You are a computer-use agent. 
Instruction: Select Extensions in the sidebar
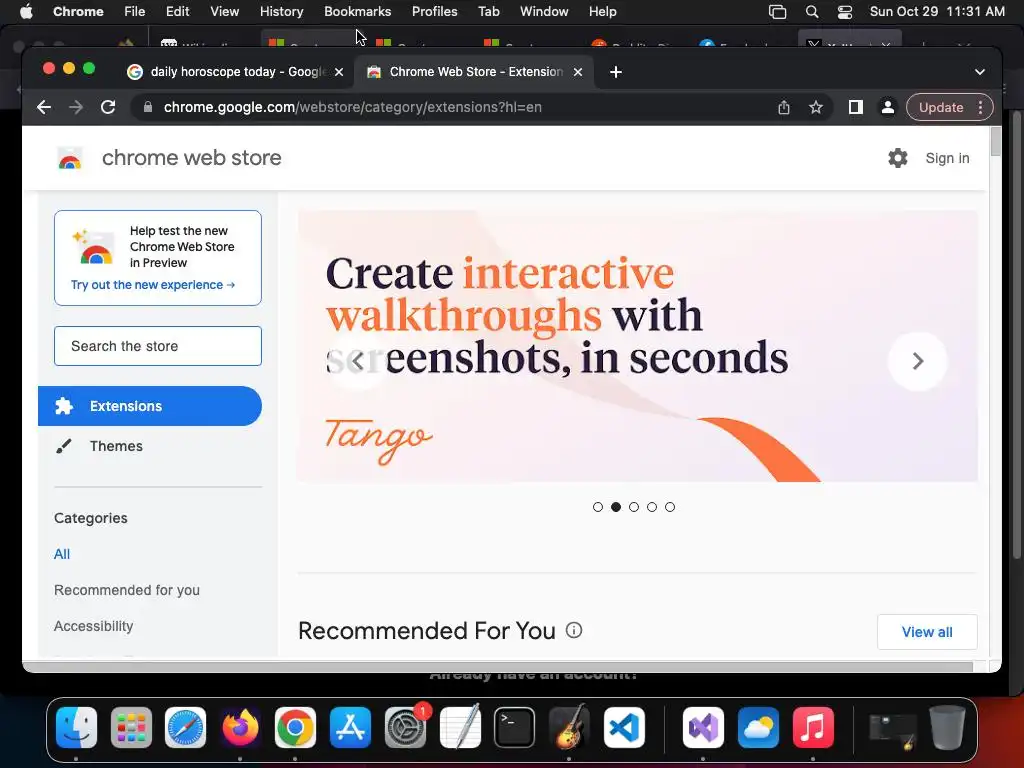pyautogui.click(x=150, y=406)
